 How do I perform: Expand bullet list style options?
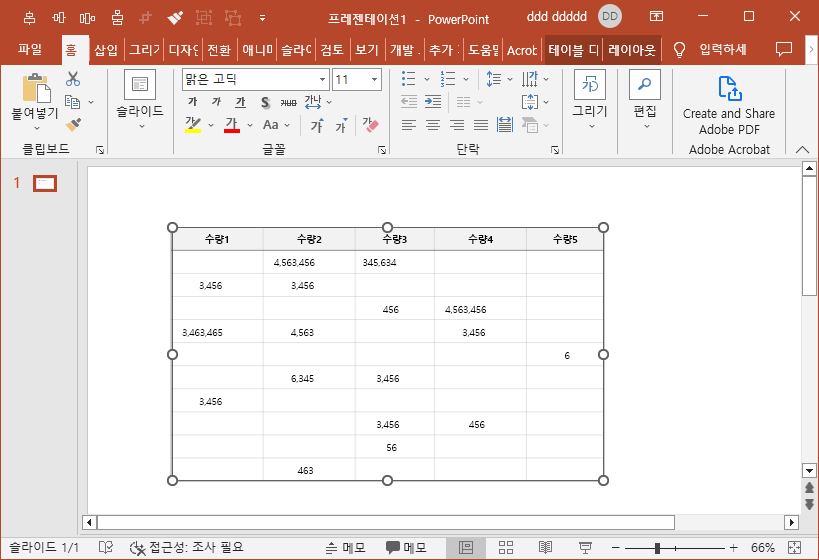point(427,79)
